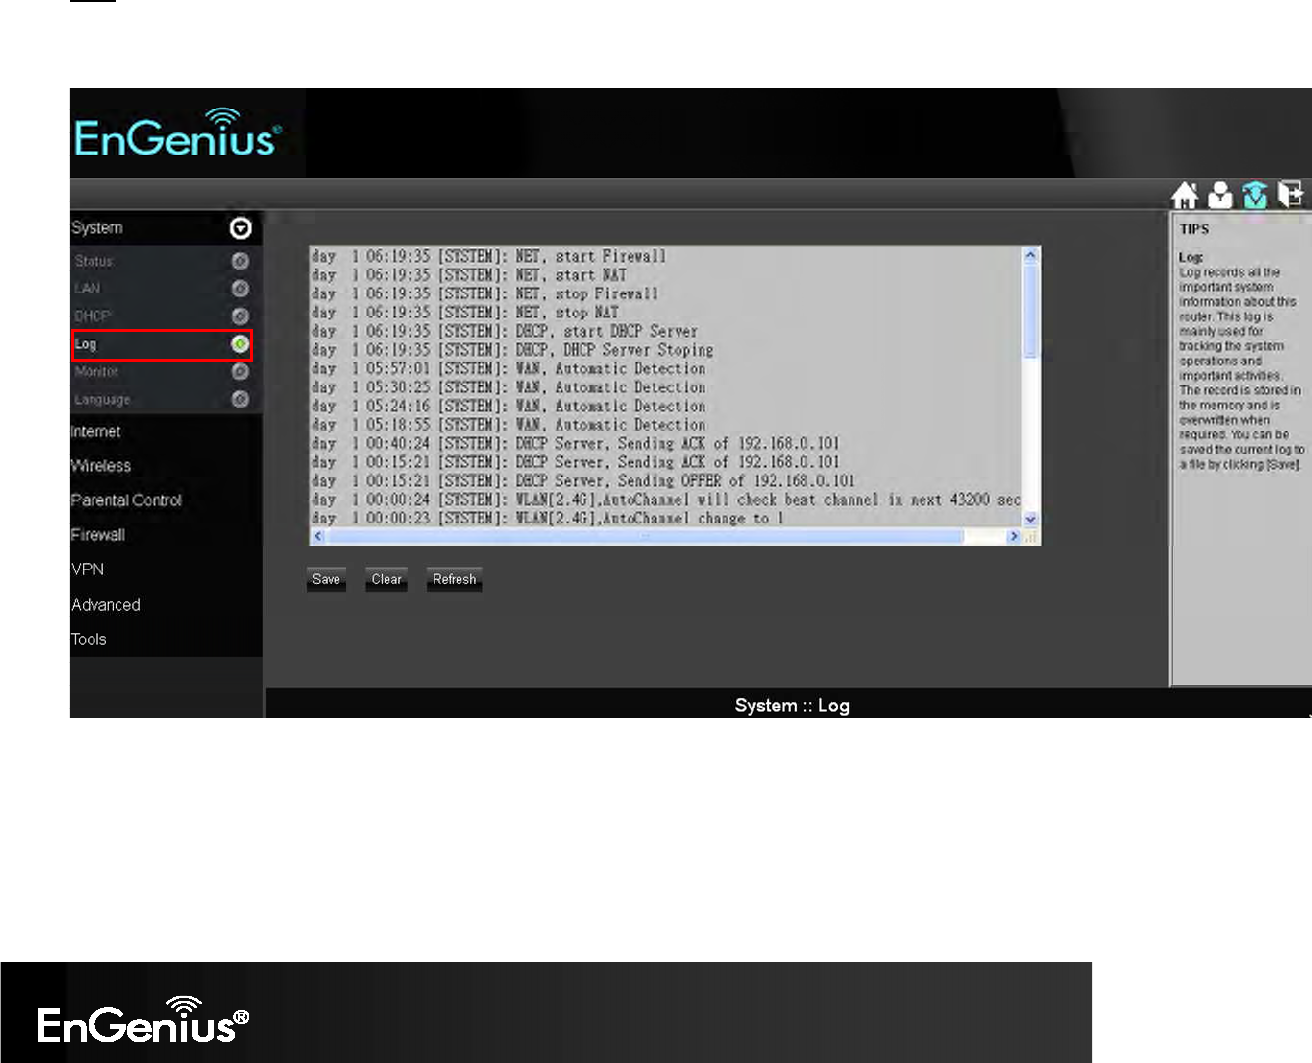Click the log's vertical scrollbar up arrow

coord(1031,256)
